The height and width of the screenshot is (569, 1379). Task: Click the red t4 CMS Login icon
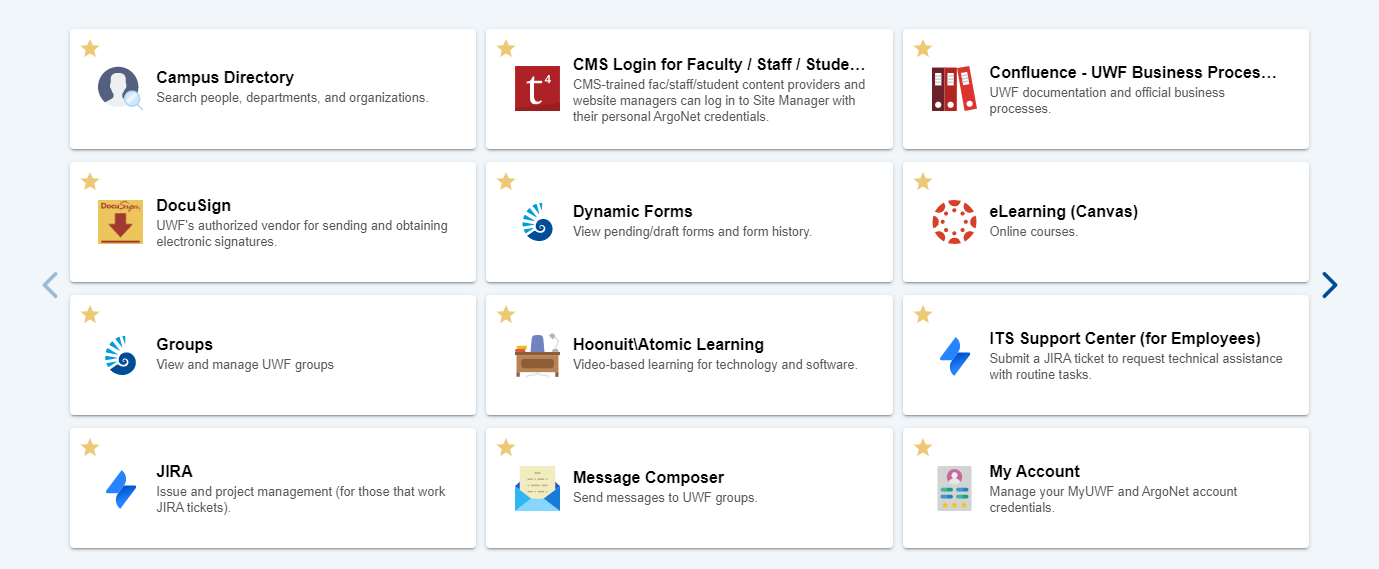(537, 88)
